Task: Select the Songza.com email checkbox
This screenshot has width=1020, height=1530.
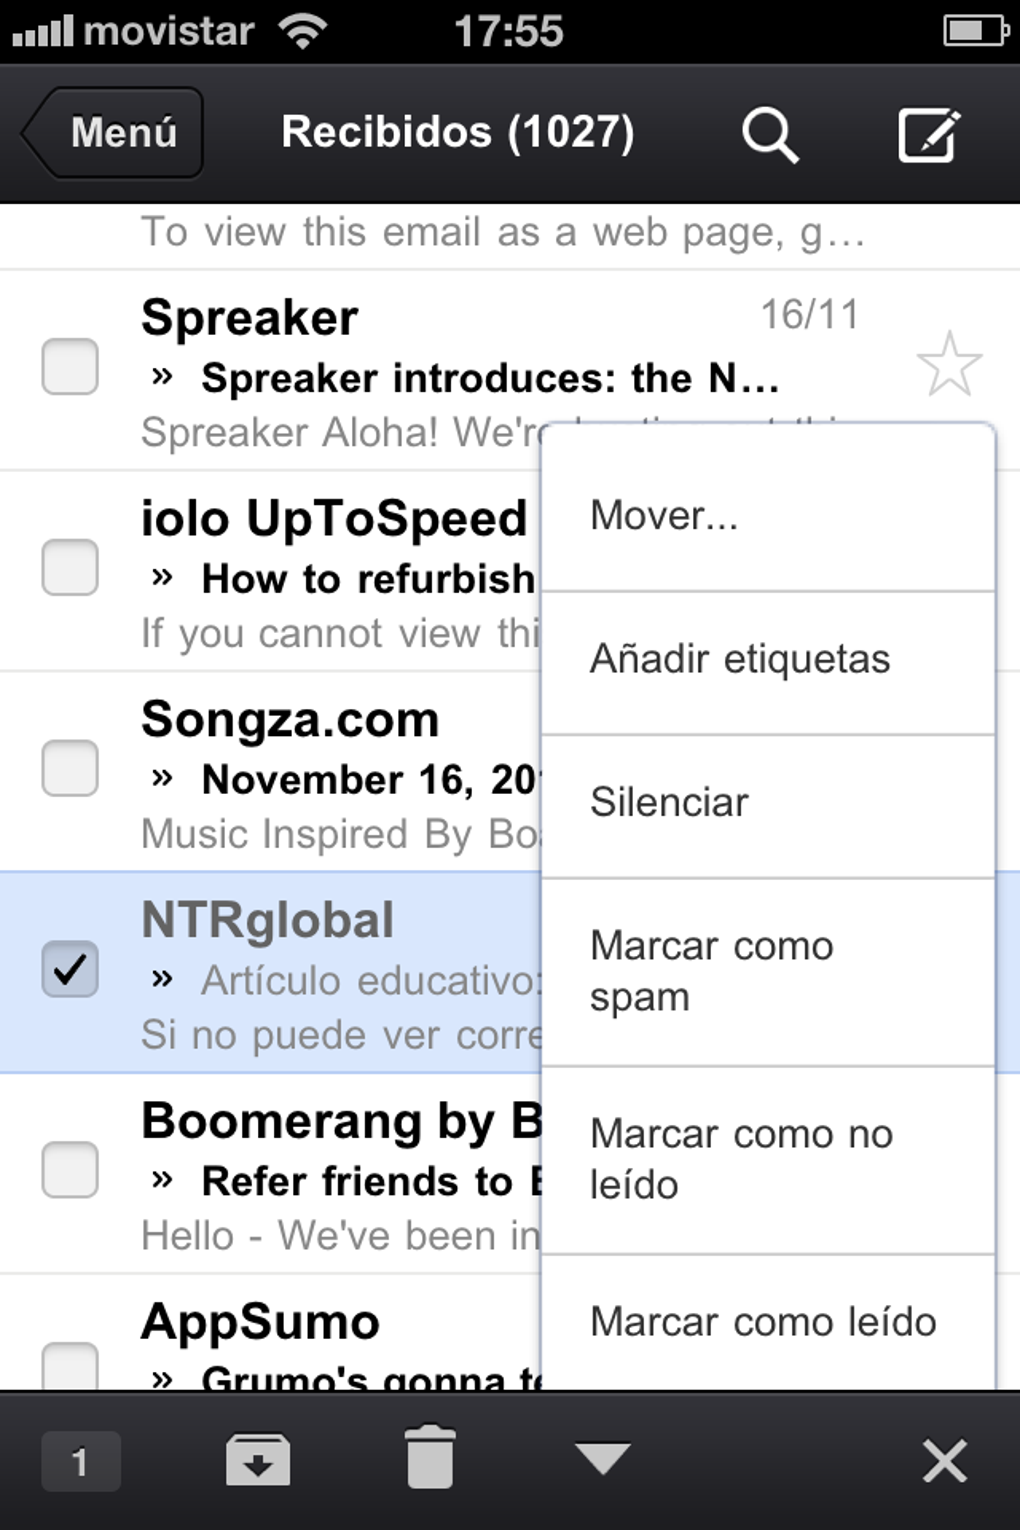Action: (70, 768)
